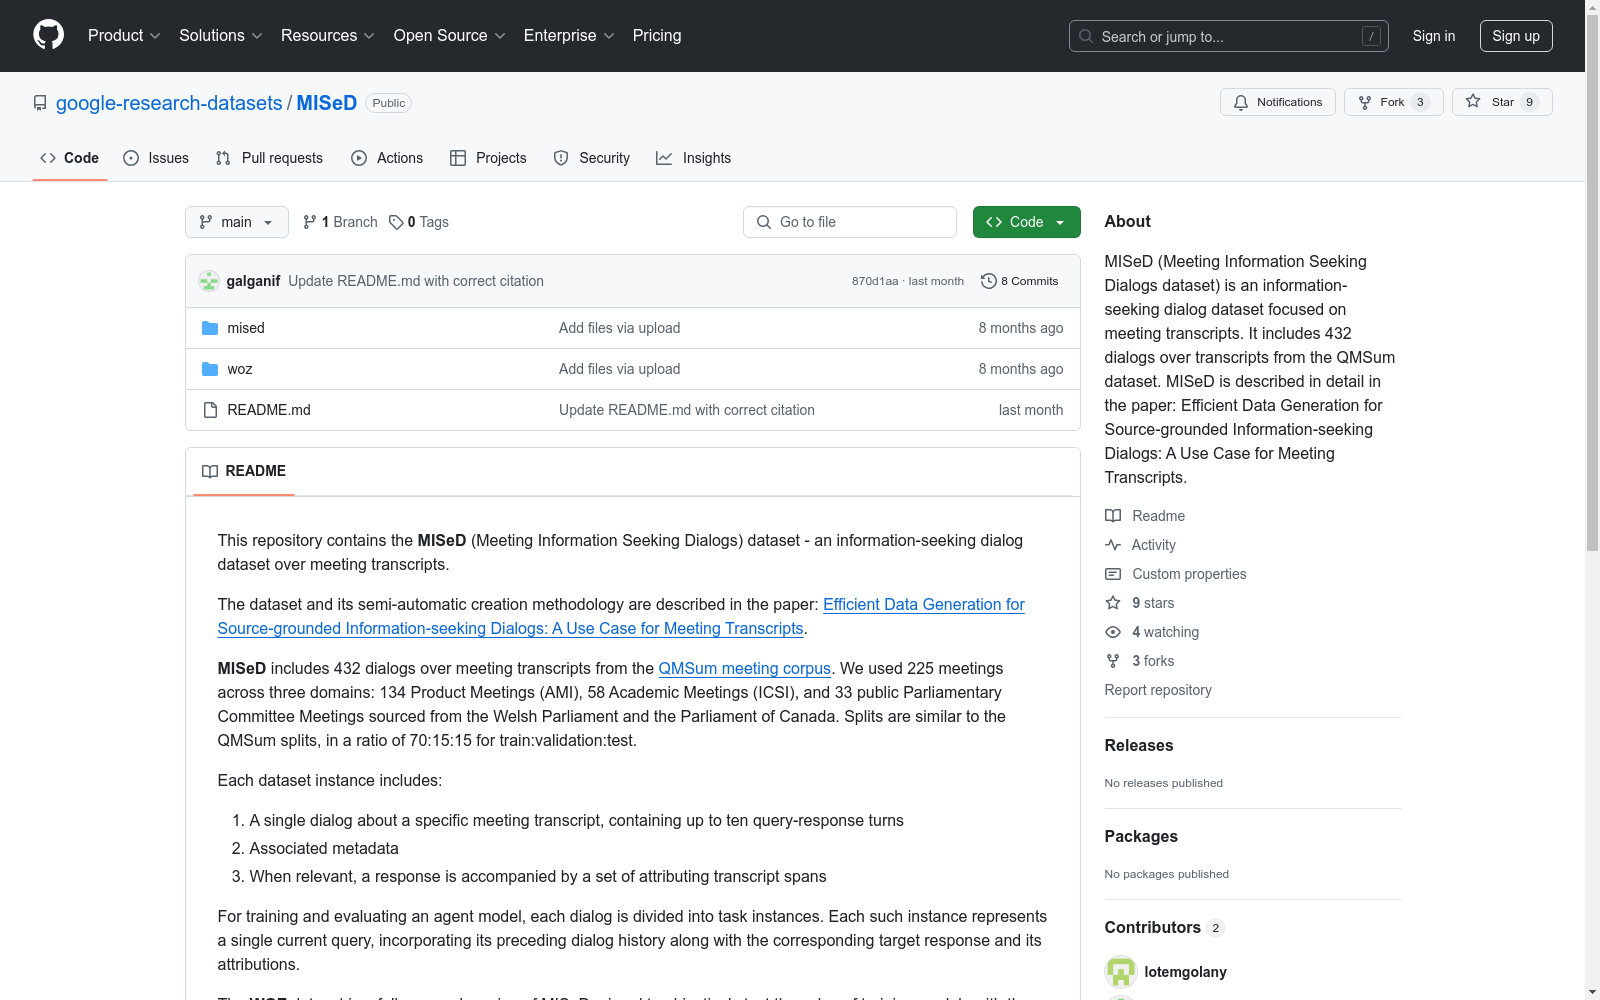Open the MISeD repository name link
The image size is (1600, 1000).
[x=327, y=103]
